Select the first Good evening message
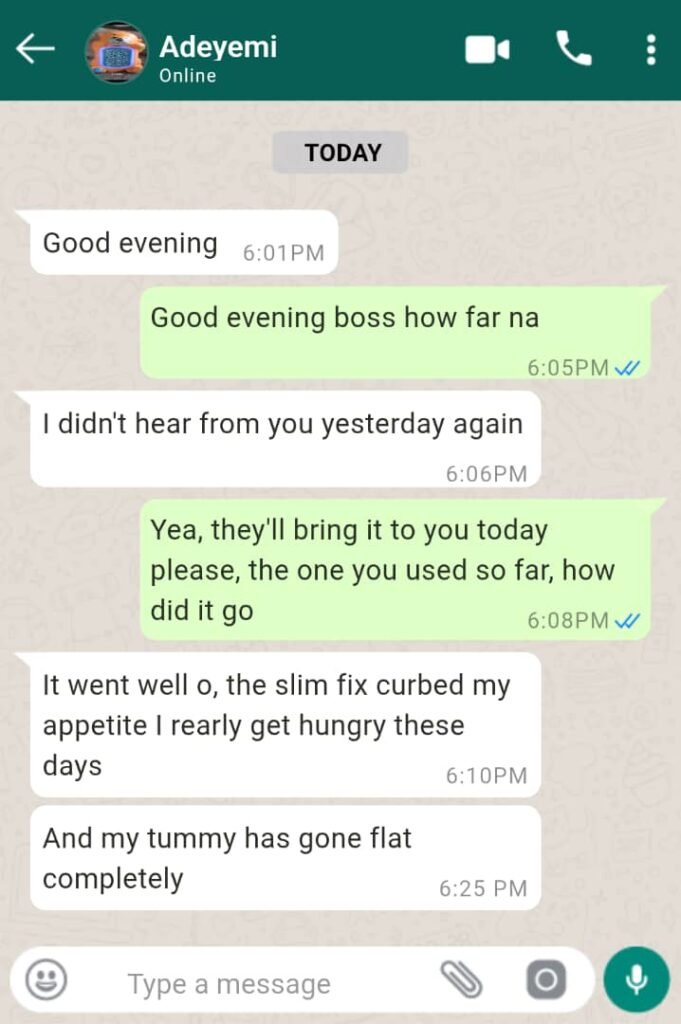This screenshot has height=1024, width=681. (x=183, y=243)
